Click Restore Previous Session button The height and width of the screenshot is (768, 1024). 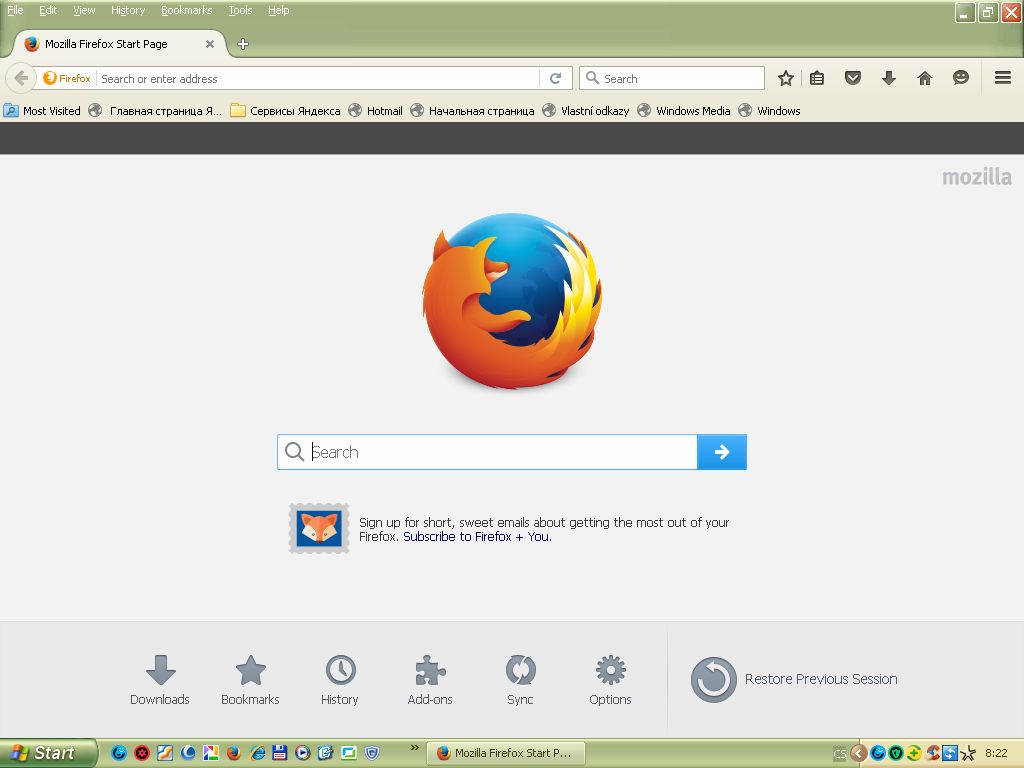click(794, 679)
